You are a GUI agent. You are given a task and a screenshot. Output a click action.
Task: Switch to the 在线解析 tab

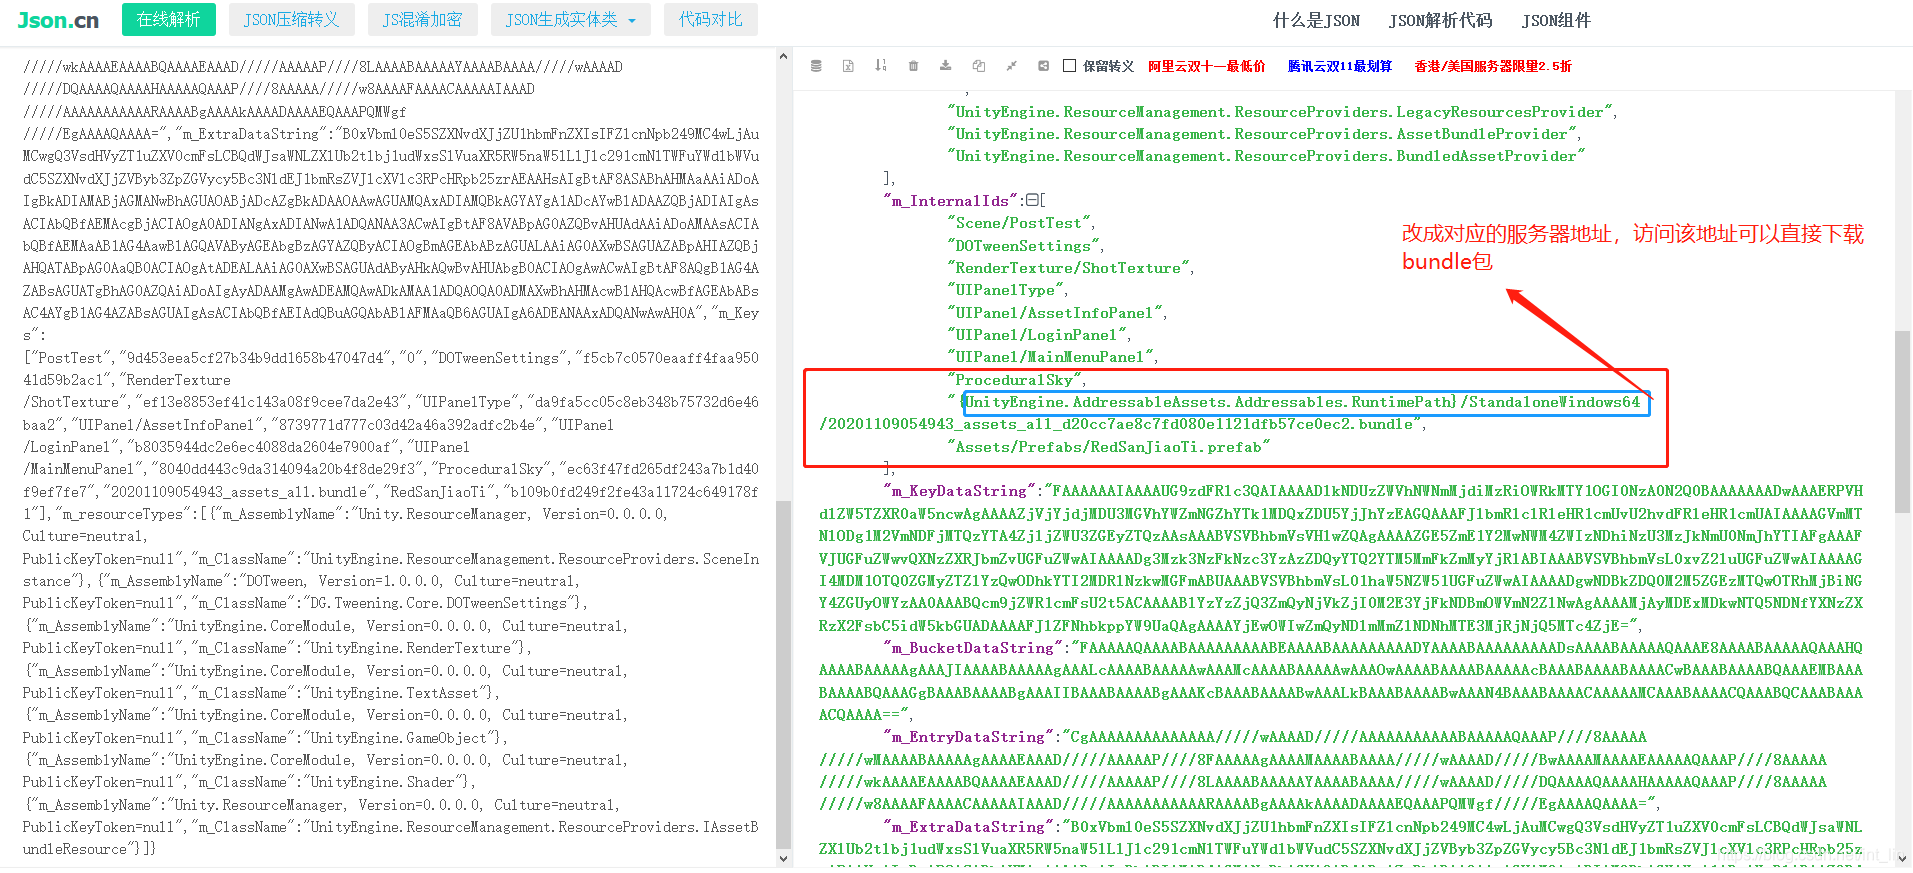(x=169, y=20)
